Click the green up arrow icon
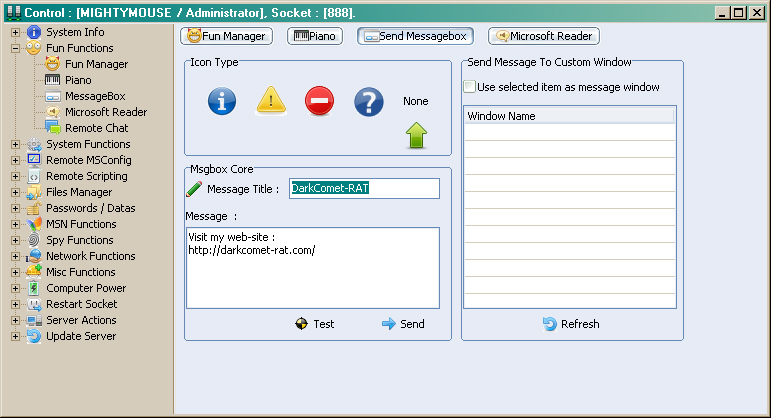 click(x=416, y=135)
